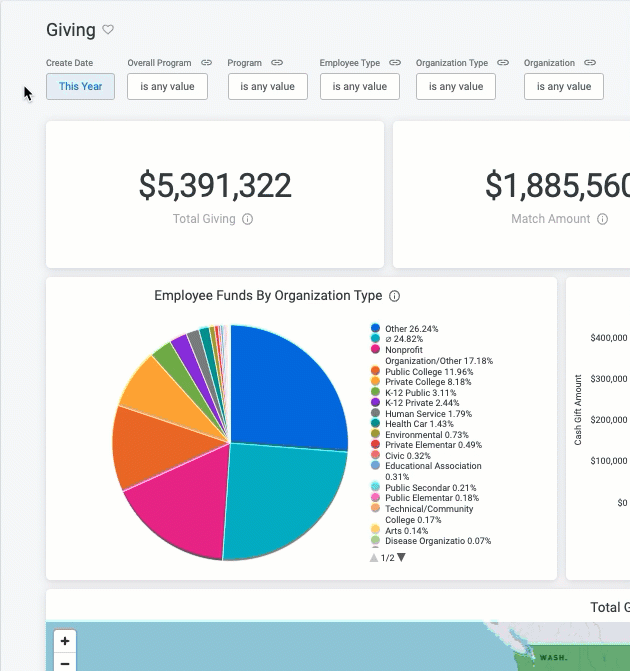Click the 'Cash Gift Amount' axis title

point(578,410)
